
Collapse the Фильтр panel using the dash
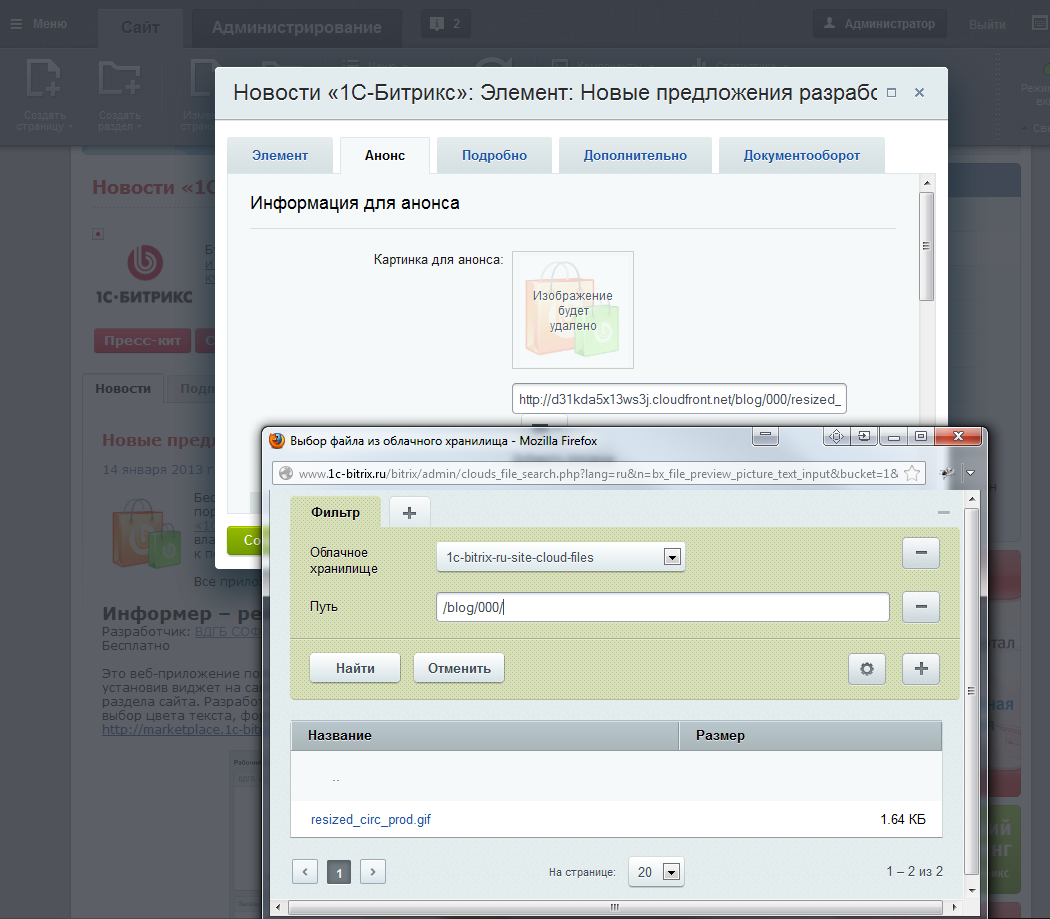[x=944, y=512]
